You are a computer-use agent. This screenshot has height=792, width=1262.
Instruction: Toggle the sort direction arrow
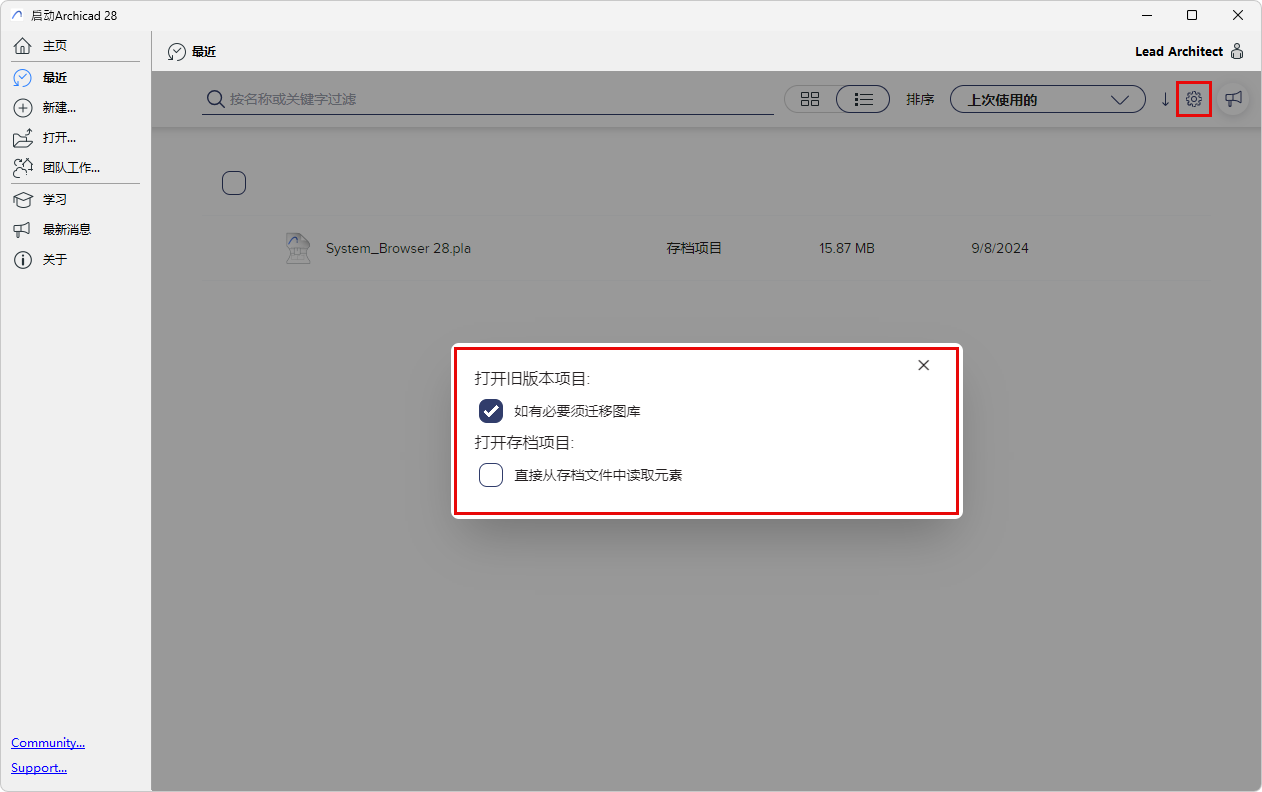tap(1165, 99)
